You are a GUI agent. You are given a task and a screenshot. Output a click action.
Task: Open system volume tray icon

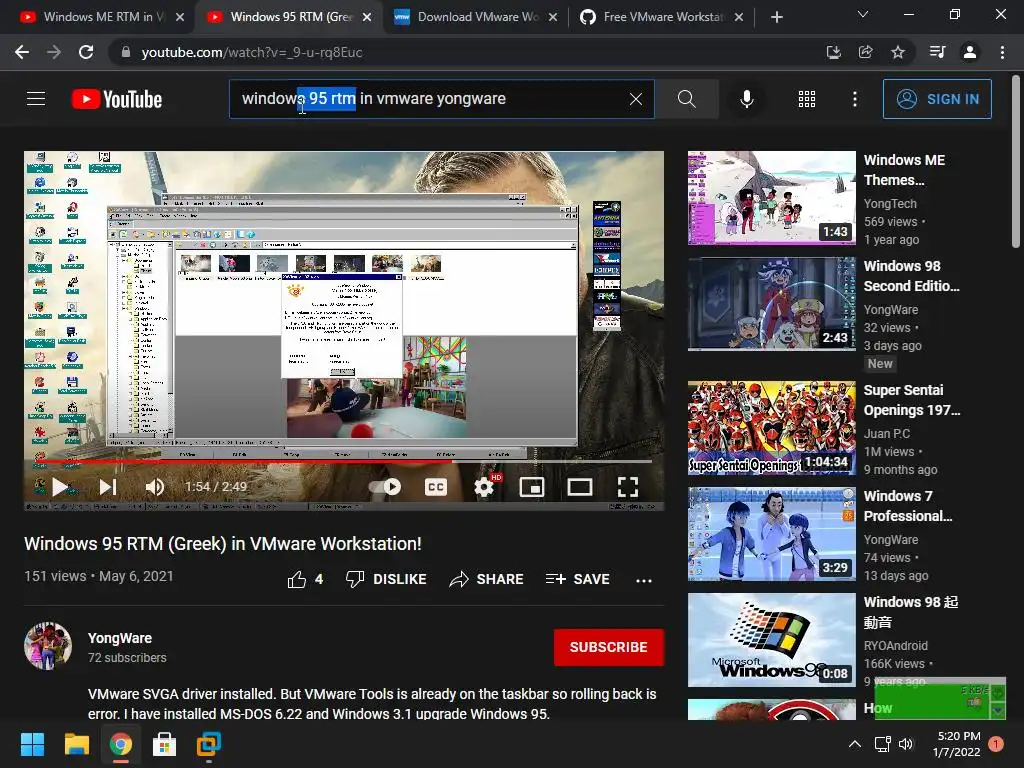(x=906, y=744)
